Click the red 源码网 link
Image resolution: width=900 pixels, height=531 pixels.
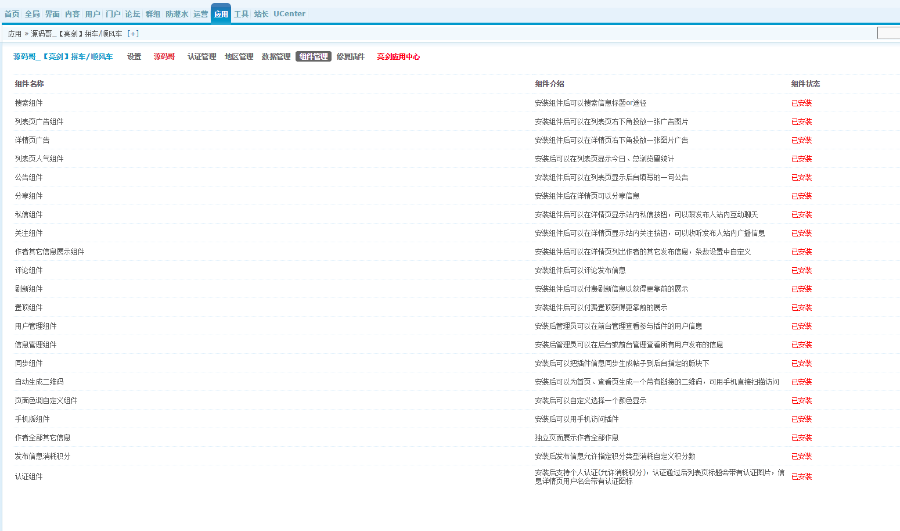[164, 57]
